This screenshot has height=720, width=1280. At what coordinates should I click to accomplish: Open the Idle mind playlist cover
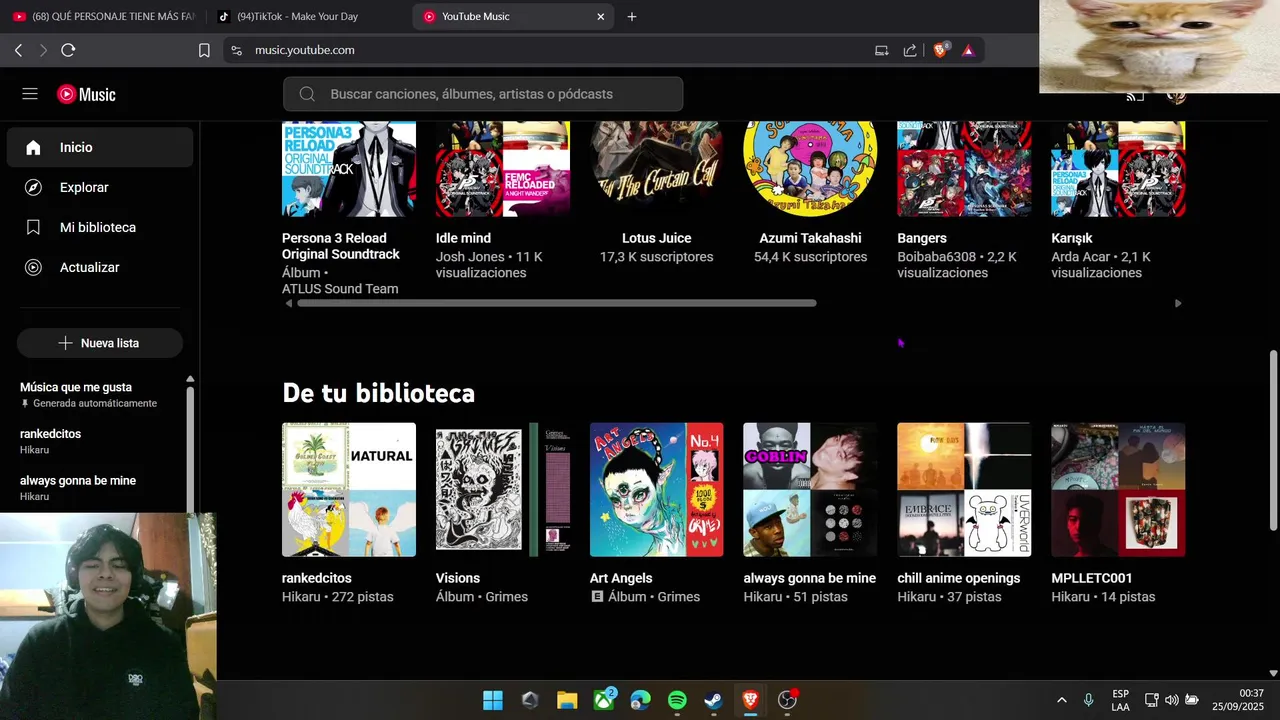[503, 169]
